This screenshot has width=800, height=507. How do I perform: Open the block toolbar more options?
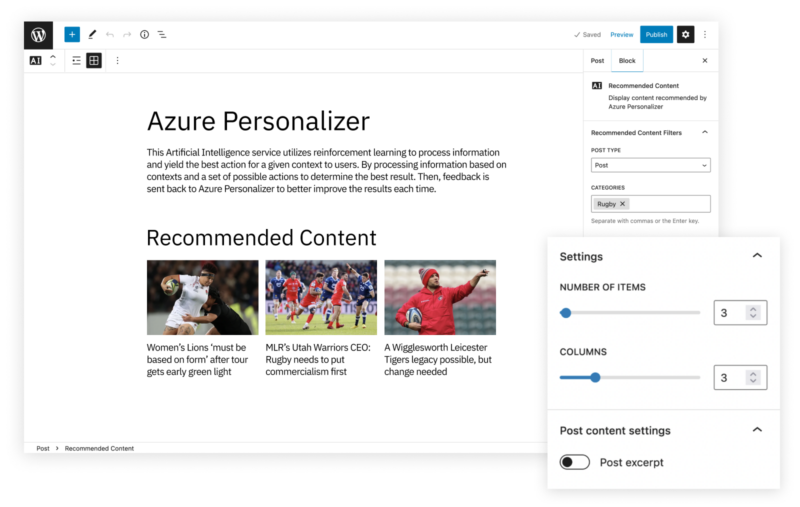117,61
